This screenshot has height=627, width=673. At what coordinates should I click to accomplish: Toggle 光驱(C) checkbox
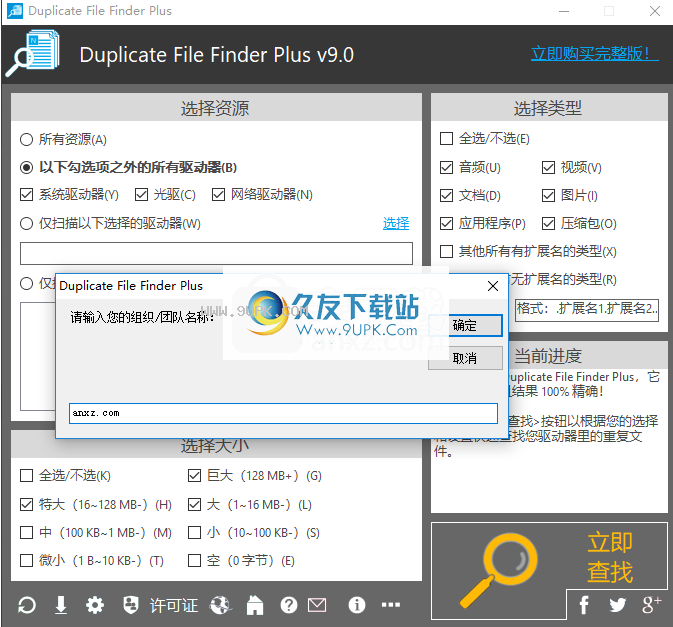(141, 195)
